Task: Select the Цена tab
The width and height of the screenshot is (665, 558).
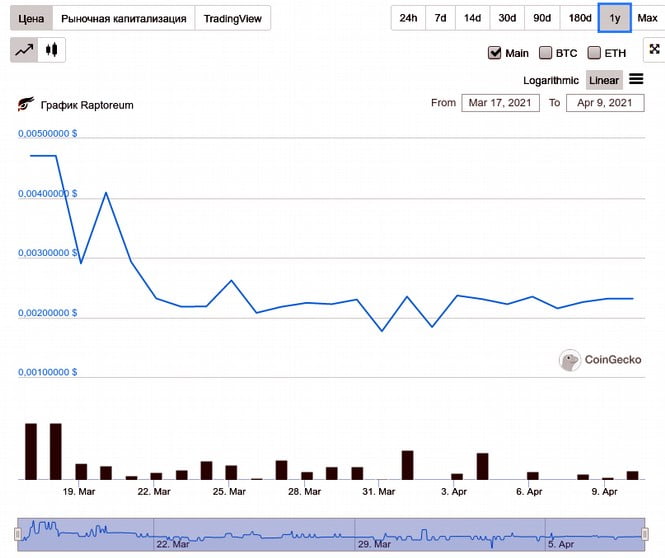Action: (31, 19)
